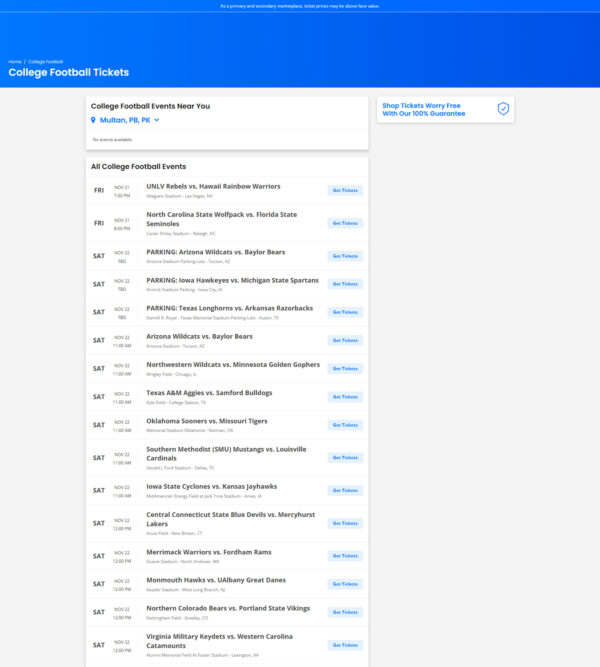Get Tickets for PARKING: Arizona Wildcats vs. Baylor
This screenshot has height=667, width=600.
345,256
